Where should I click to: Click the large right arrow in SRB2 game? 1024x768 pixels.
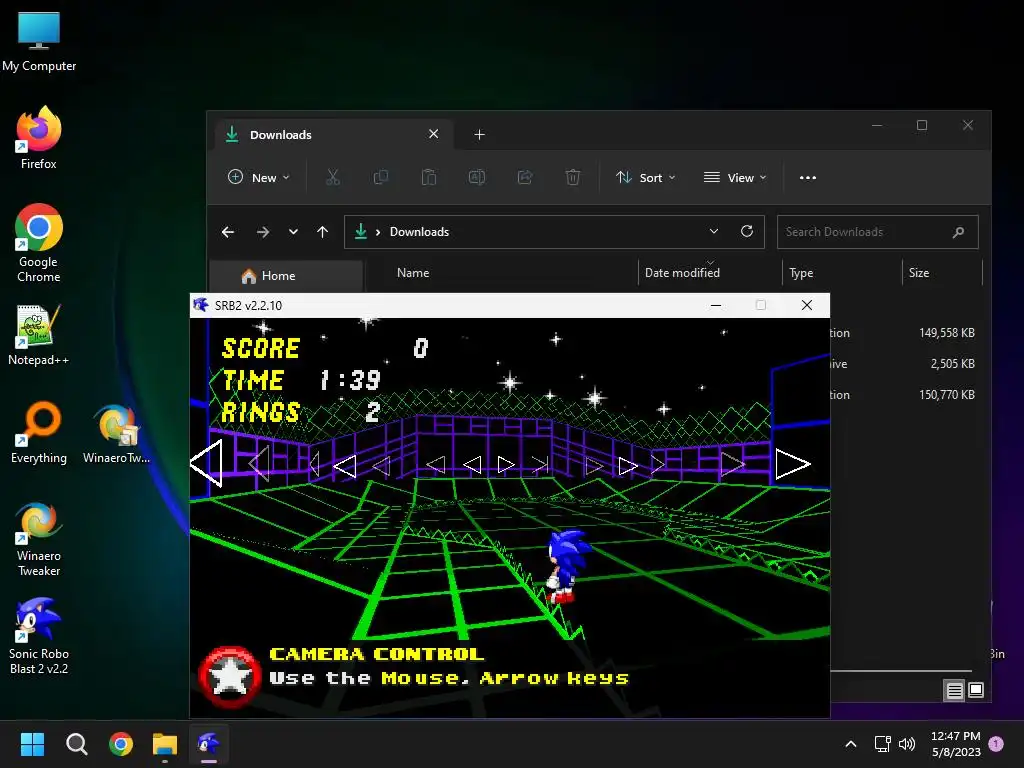tap(792, 464)
